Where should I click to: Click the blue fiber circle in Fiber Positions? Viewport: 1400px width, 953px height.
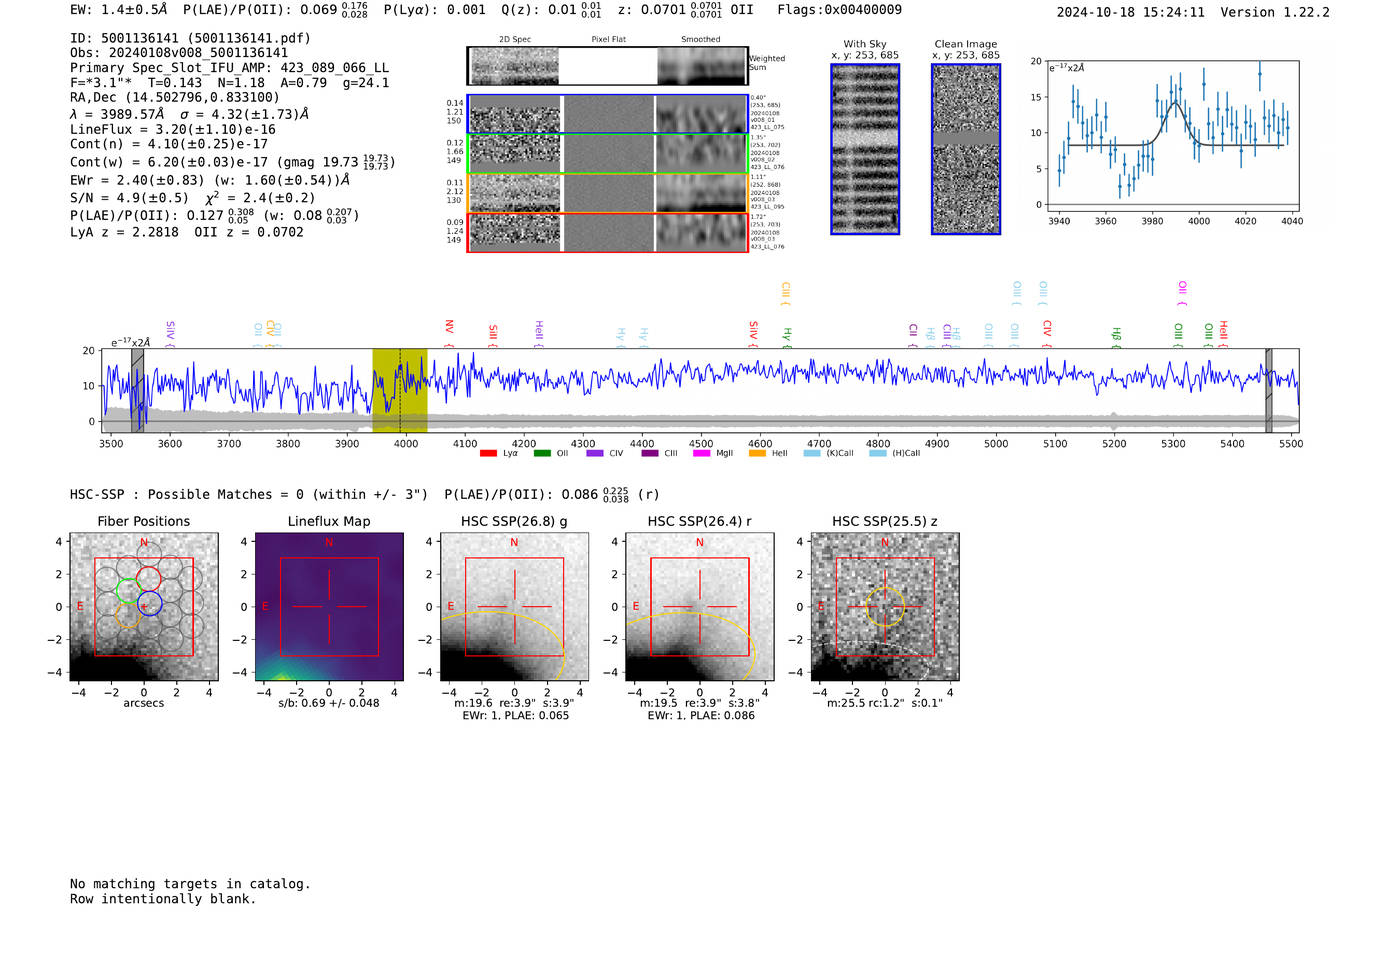coord(150,603)
